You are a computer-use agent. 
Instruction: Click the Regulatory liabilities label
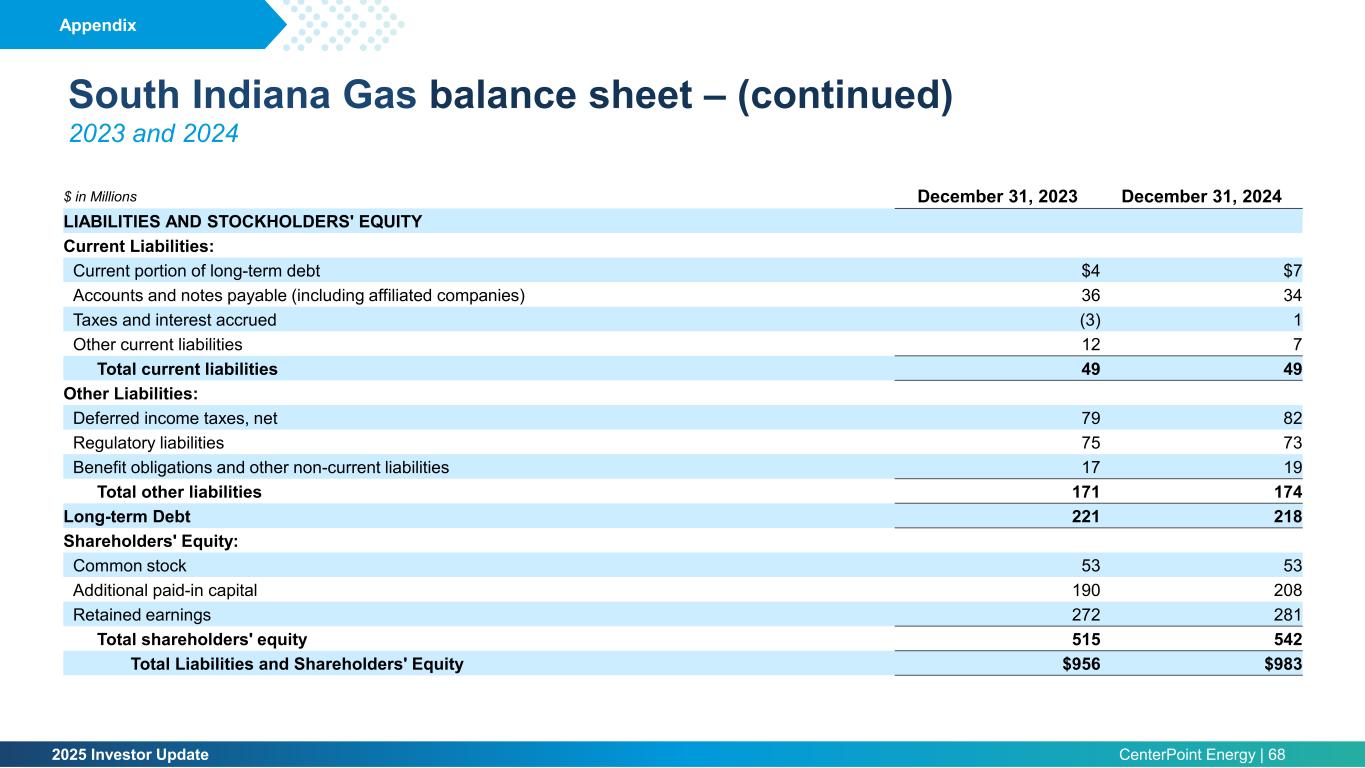pos(149,442)
